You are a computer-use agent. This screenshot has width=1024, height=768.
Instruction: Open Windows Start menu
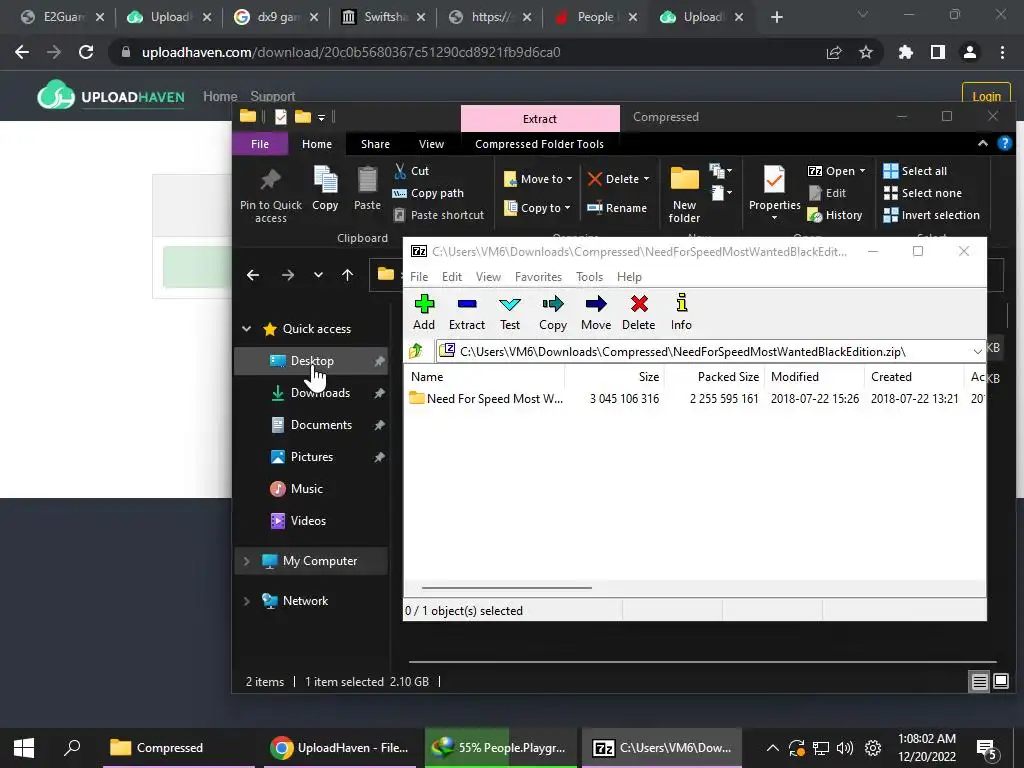pos(24,748)
